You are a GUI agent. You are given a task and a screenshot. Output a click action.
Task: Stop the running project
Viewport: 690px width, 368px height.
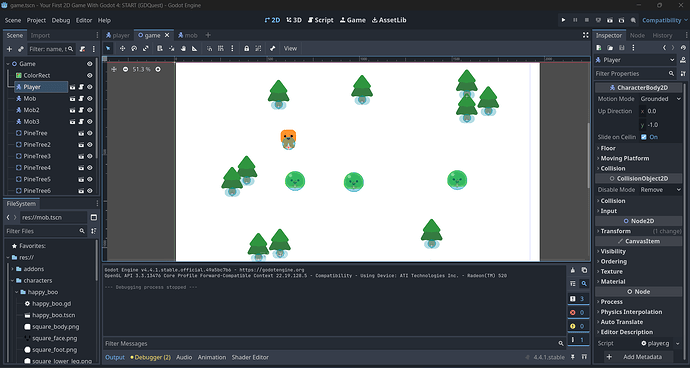[x=587, y=20]
